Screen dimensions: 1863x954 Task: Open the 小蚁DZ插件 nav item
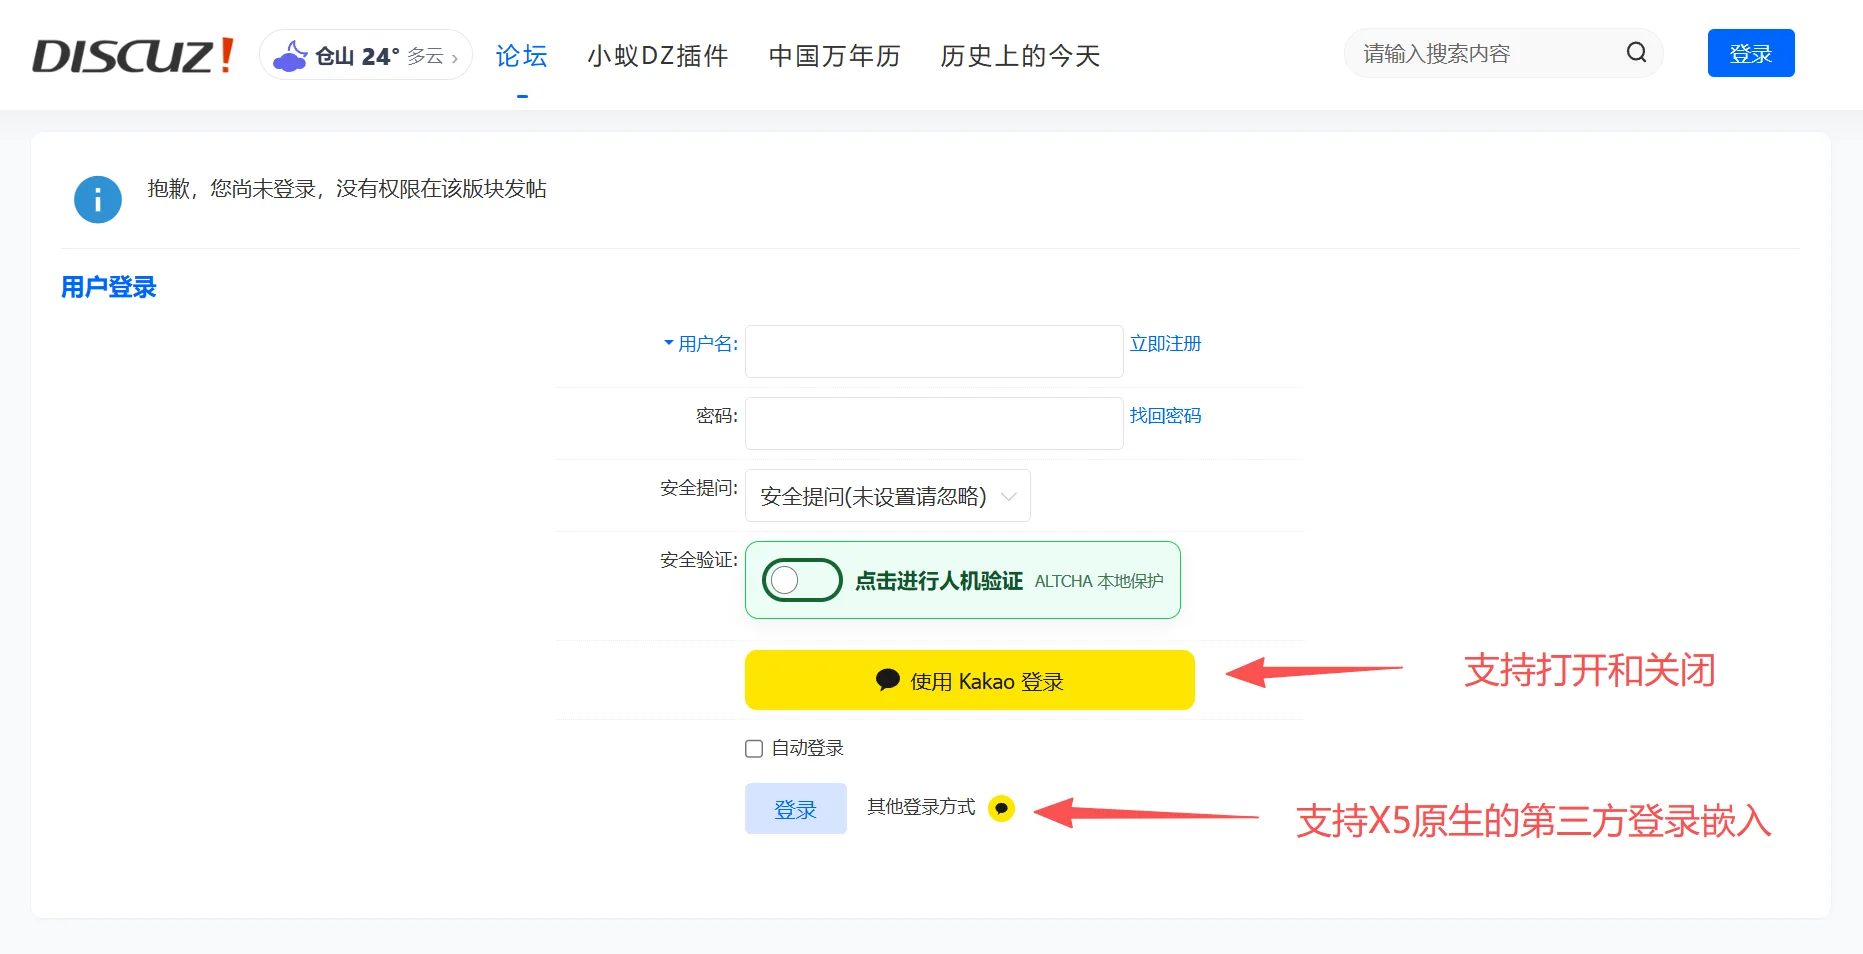click(658, 56)
